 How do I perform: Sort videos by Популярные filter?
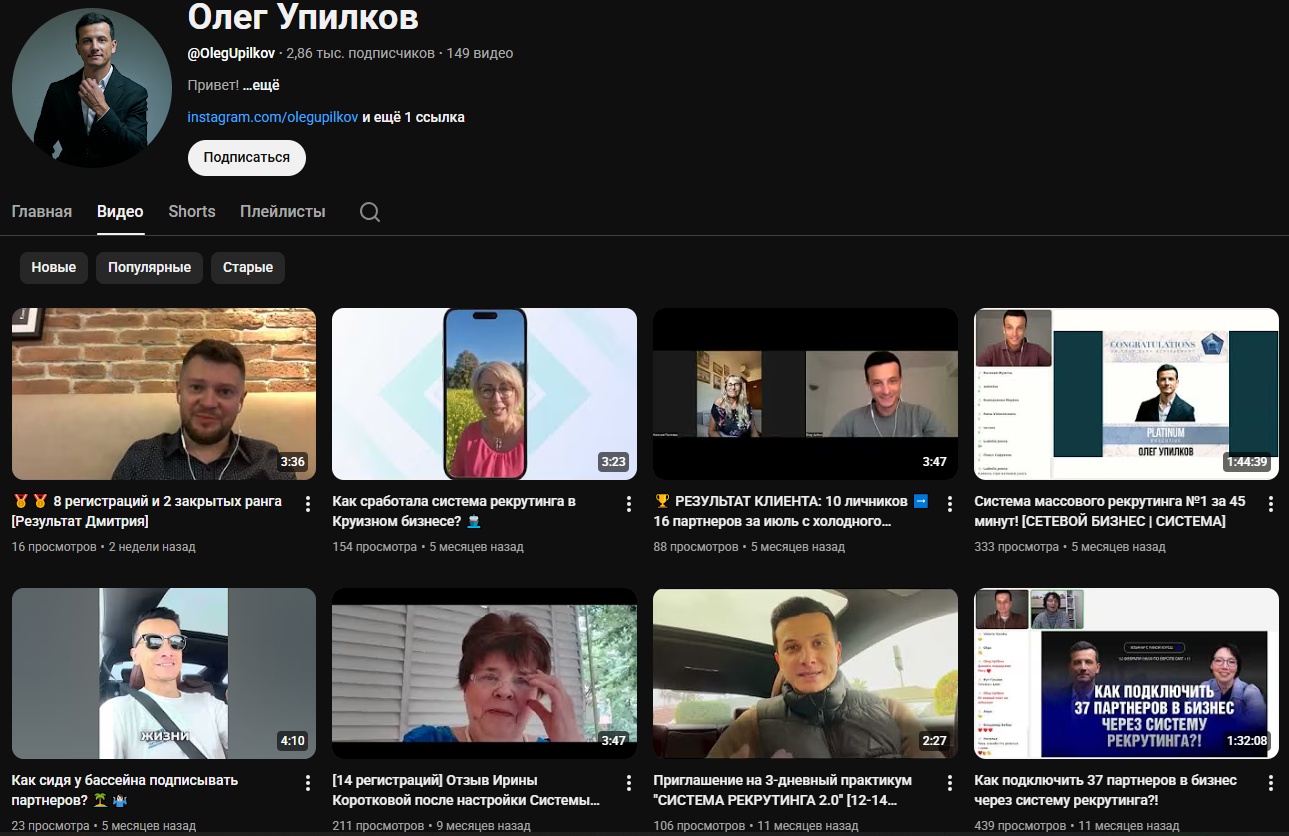tap(150, 268)
